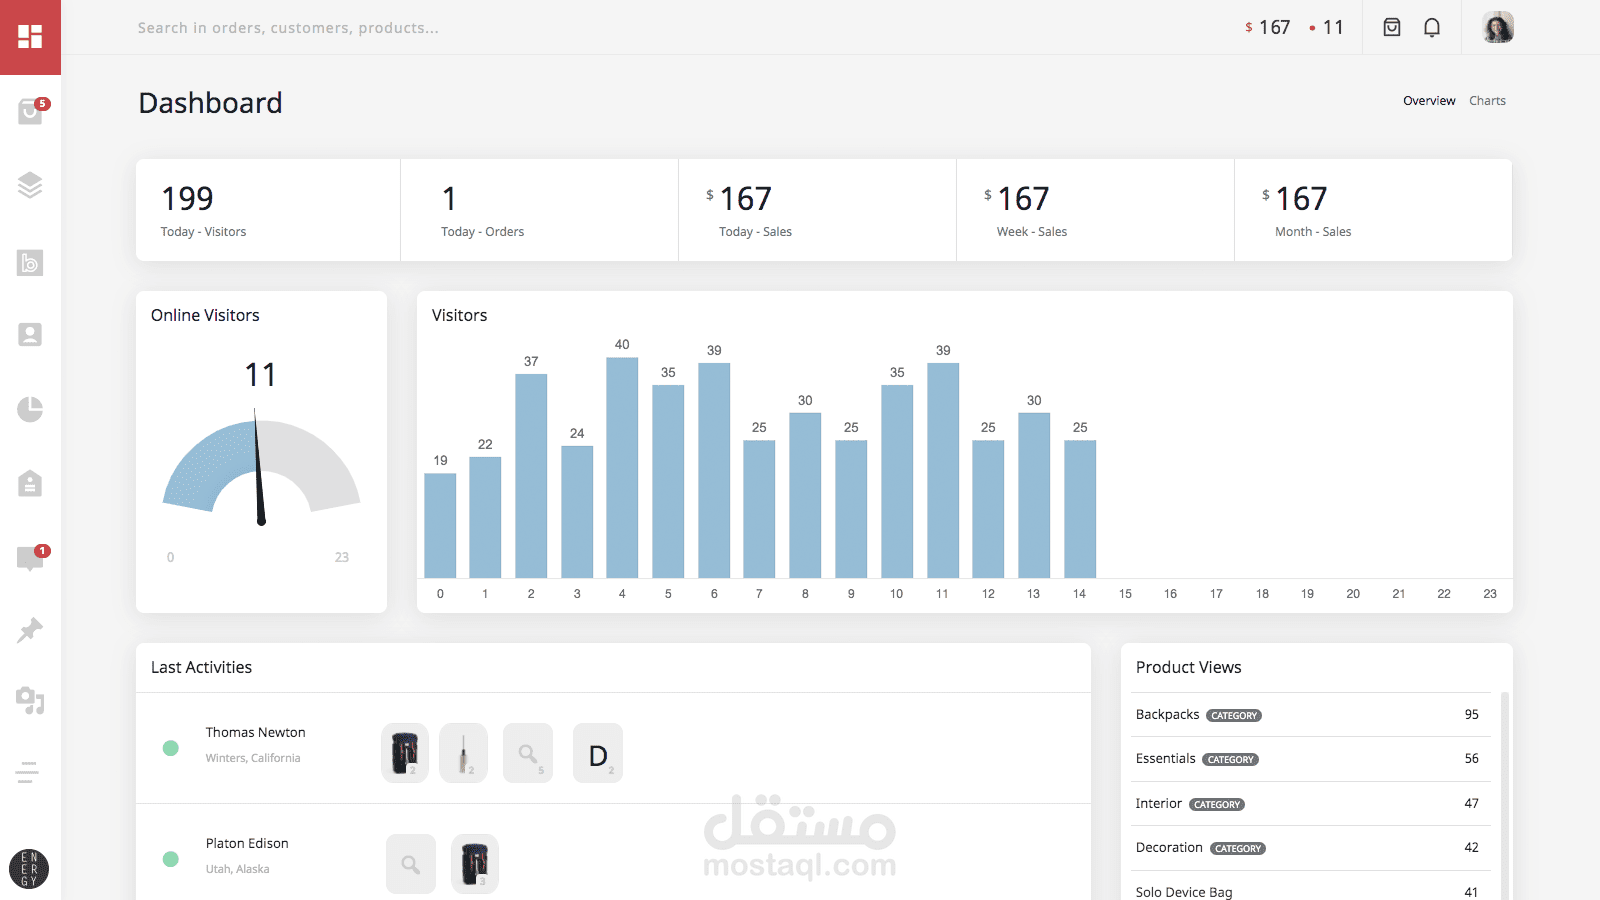Open the pushpin sidebar icon

point(30,631)
